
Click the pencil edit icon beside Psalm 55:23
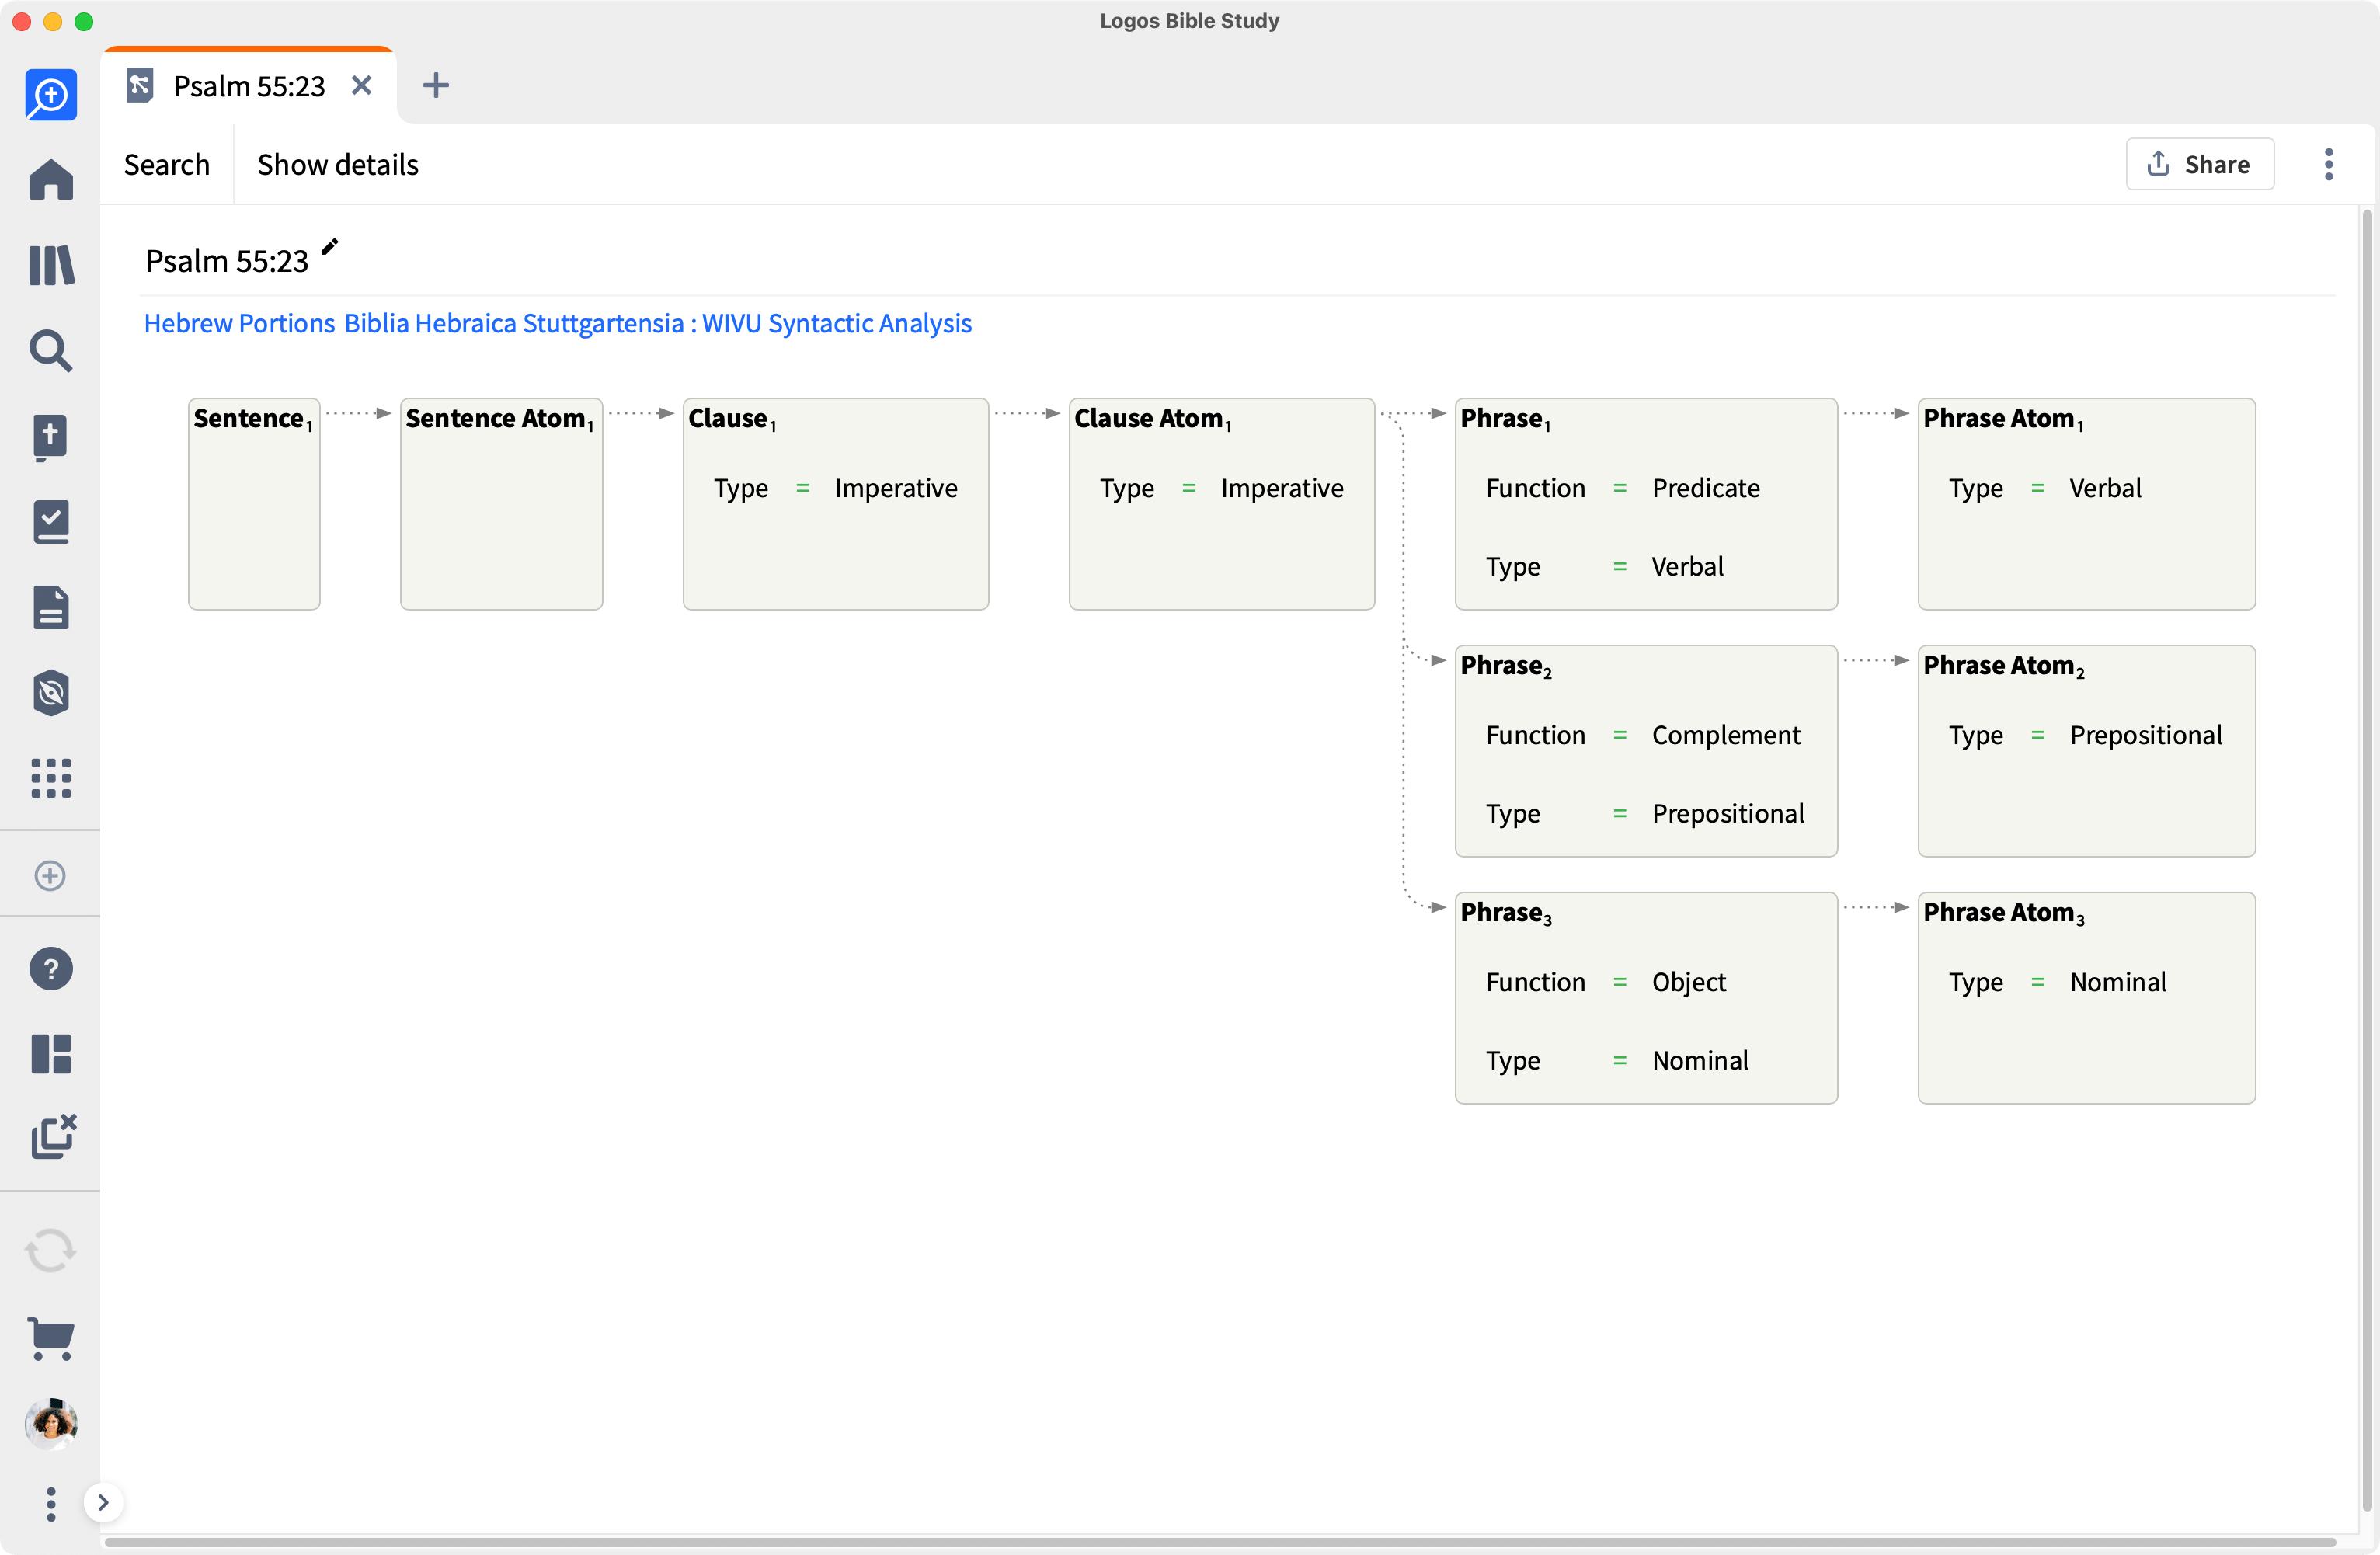[330, 246]
